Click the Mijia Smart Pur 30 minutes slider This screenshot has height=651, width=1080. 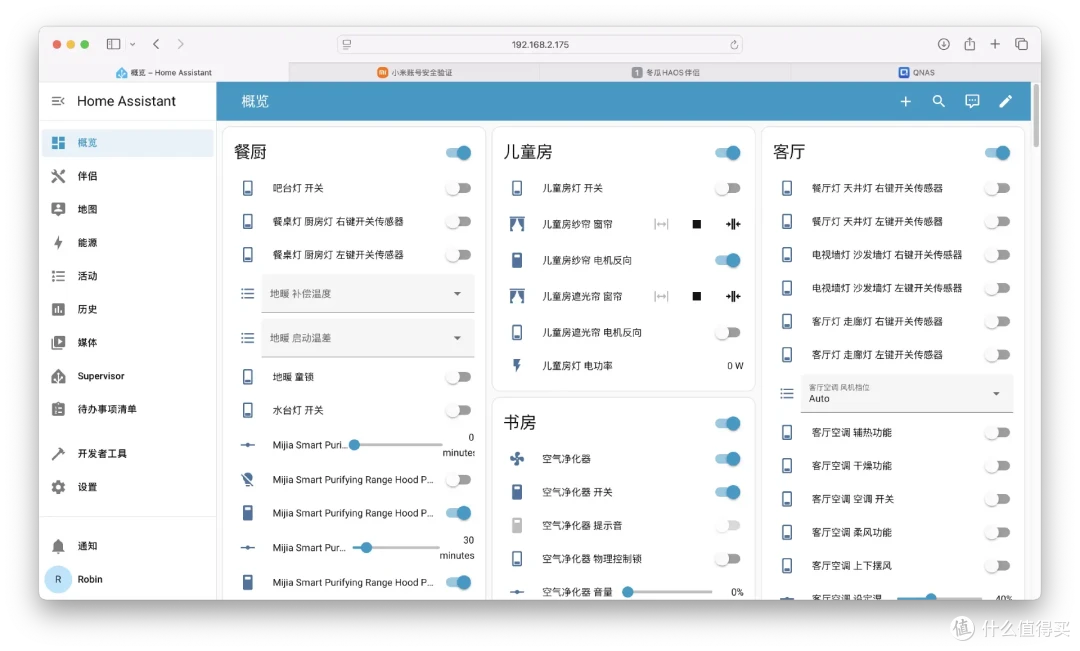coord(397,548)
